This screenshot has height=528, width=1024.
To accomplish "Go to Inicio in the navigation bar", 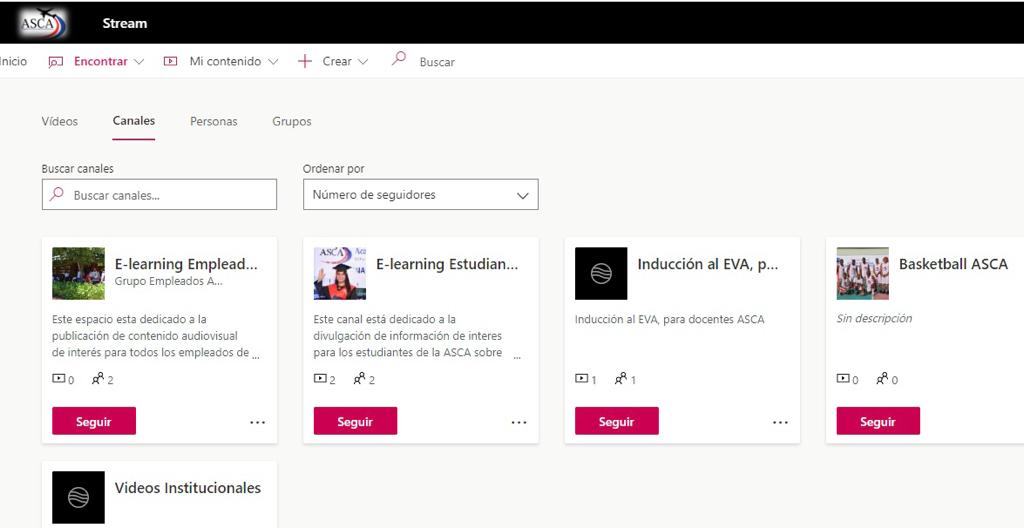I will point(13,61).
